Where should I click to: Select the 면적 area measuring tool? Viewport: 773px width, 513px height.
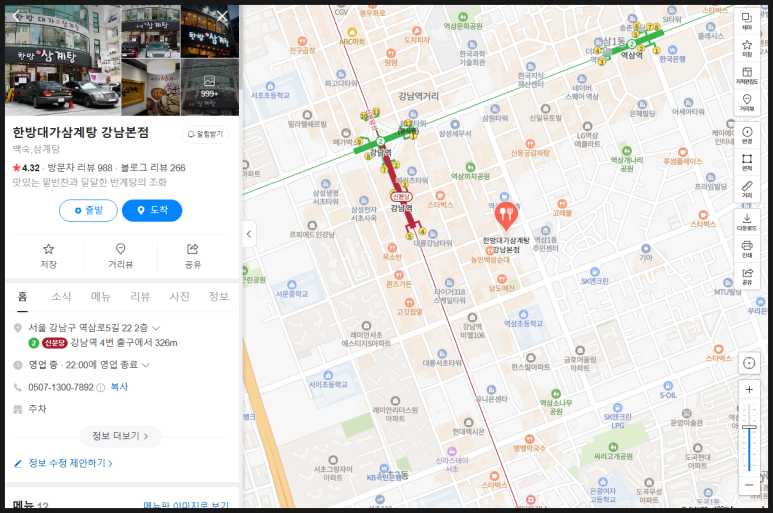coord(747,162)
